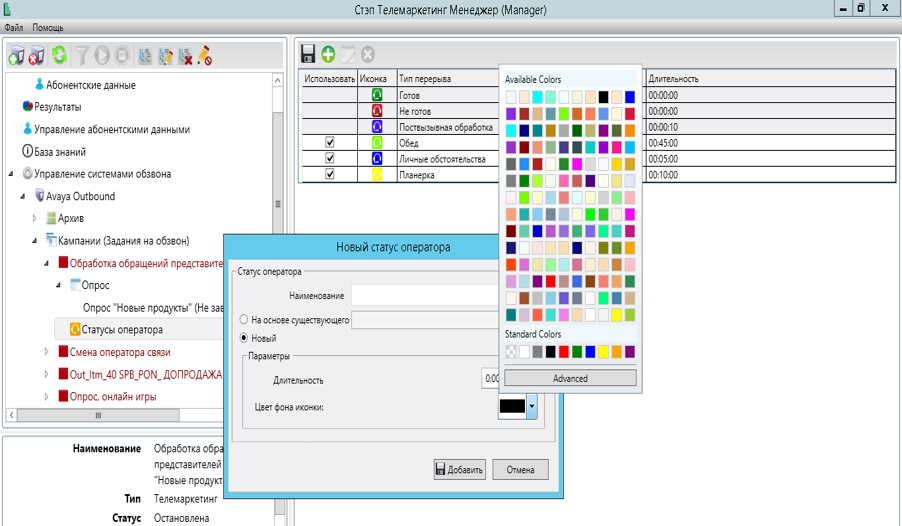Click the Длительность column header

(x=771, y=79)
